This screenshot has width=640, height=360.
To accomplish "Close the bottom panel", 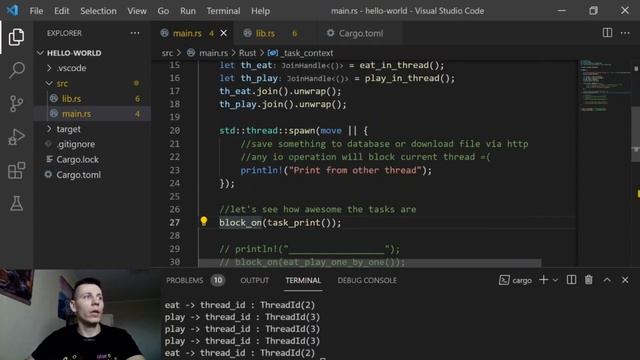I will pyautogui.click(x=625, y=280).
